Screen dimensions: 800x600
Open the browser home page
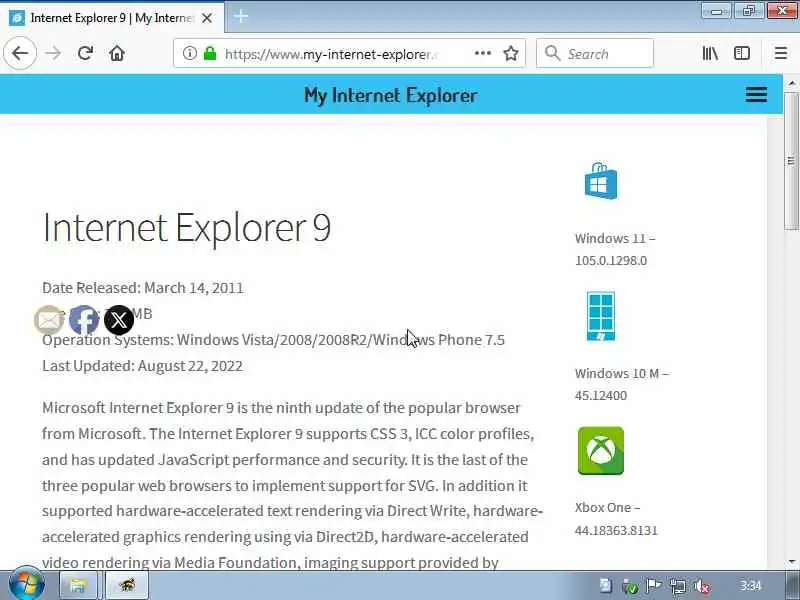(117, 53)
